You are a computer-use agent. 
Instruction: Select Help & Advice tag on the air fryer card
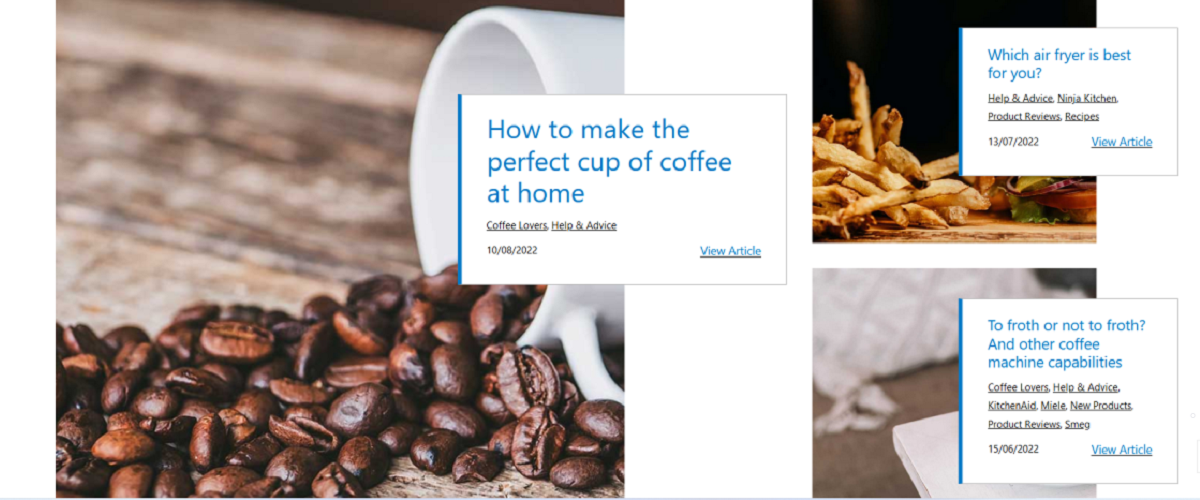pos(1020,98)
